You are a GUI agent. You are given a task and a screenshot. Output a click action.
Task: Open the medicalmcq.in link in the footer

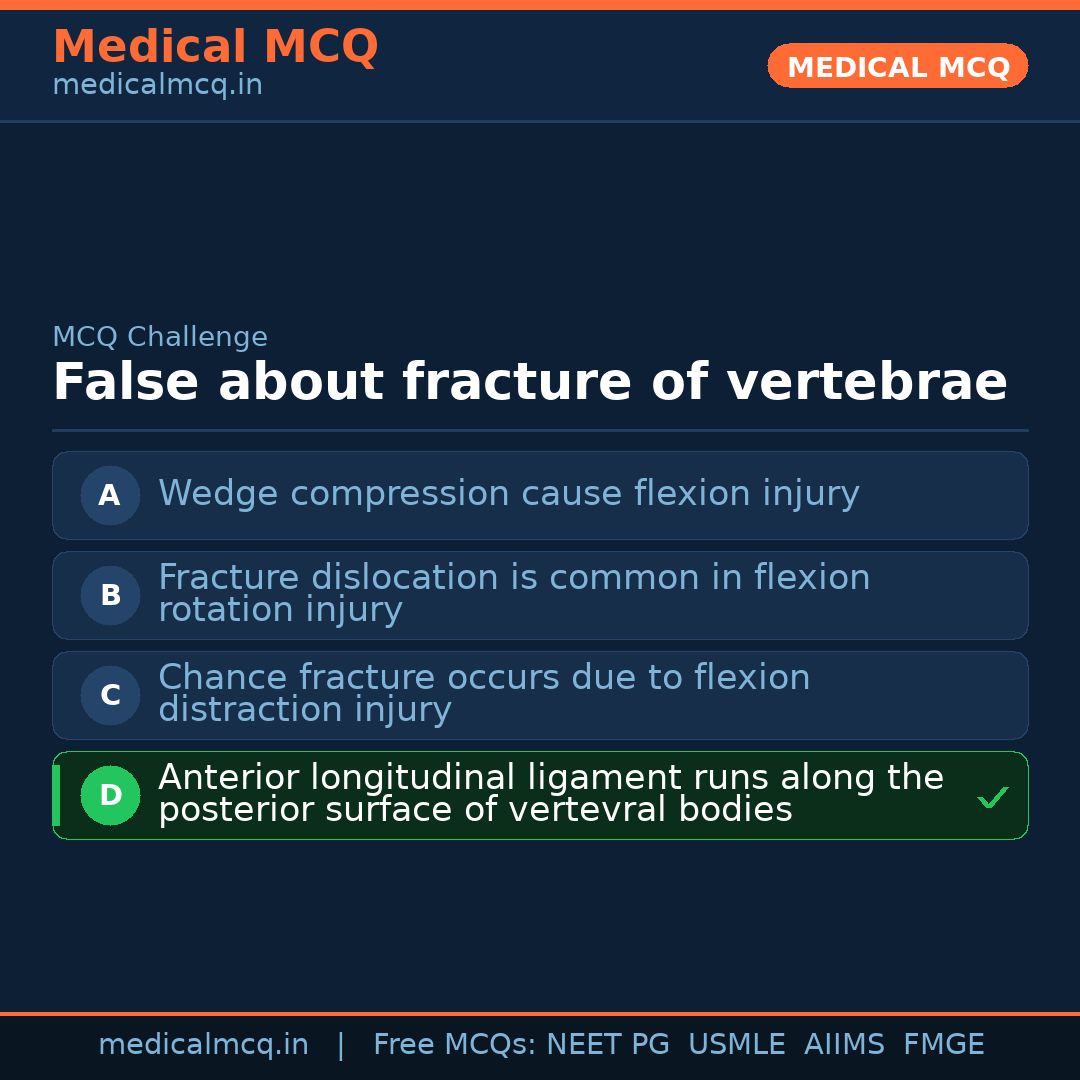click(203, 1045)
